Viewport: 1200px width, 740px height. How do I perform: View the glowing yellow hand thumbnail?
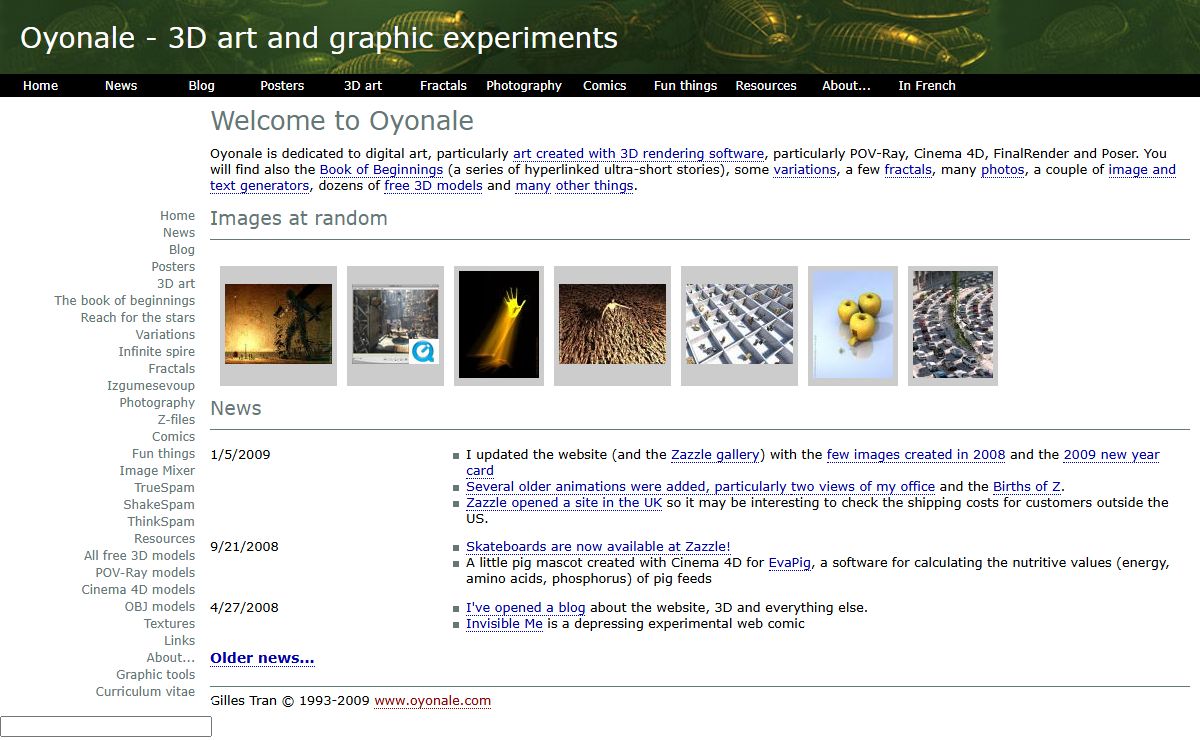click(x=499, y=324)
